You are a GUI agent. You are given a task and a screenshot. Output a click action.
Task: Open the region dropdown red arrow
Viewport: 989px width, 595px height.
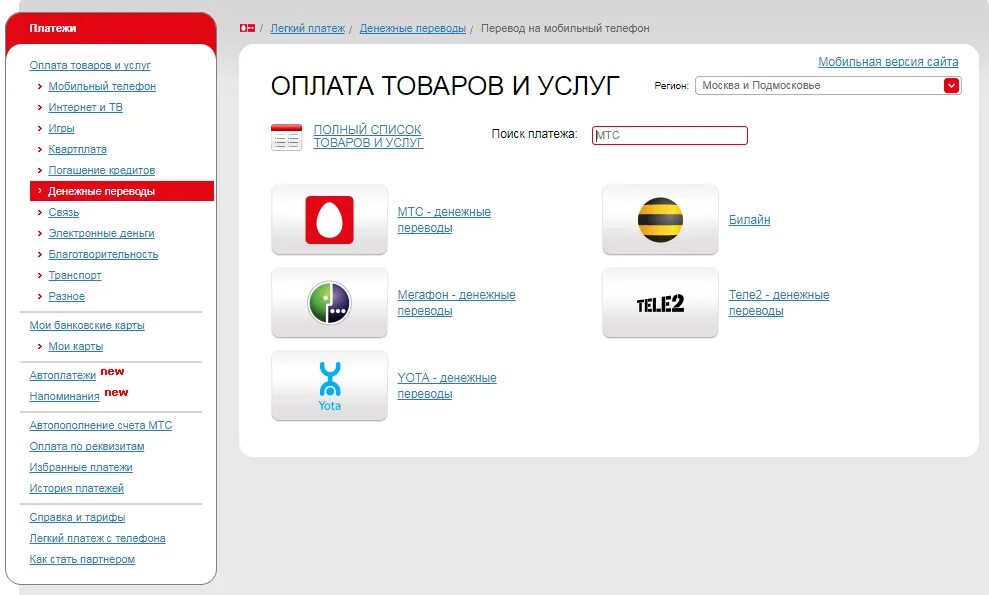(951, 86)
